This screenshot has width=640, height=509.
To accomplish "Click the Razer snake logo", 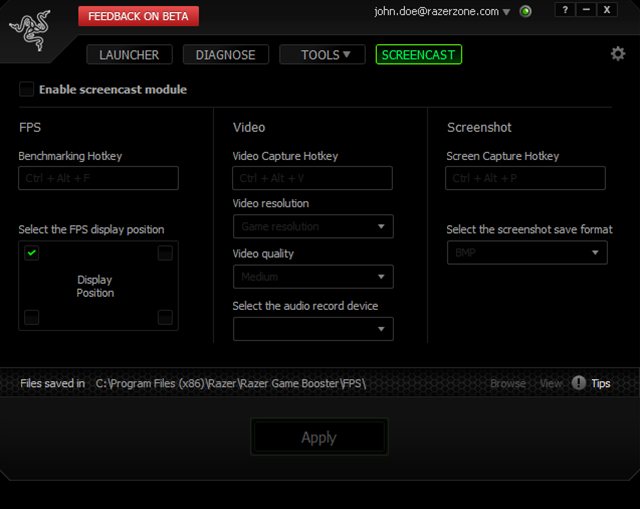I will pos(29,31).
